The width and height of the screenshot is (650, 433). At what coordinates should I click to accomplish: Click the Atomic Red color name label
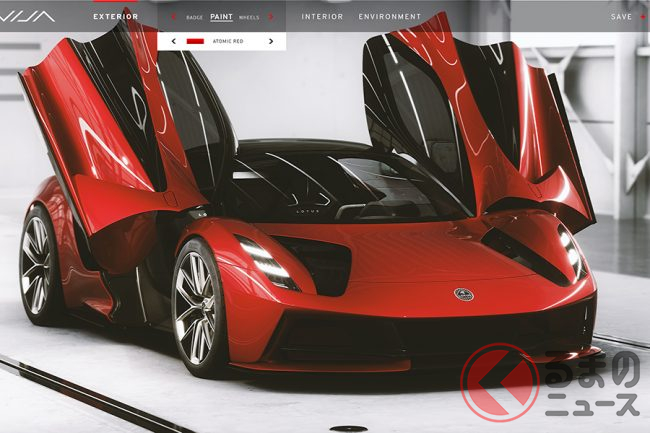pyautogui.click(x=225, y=42)
